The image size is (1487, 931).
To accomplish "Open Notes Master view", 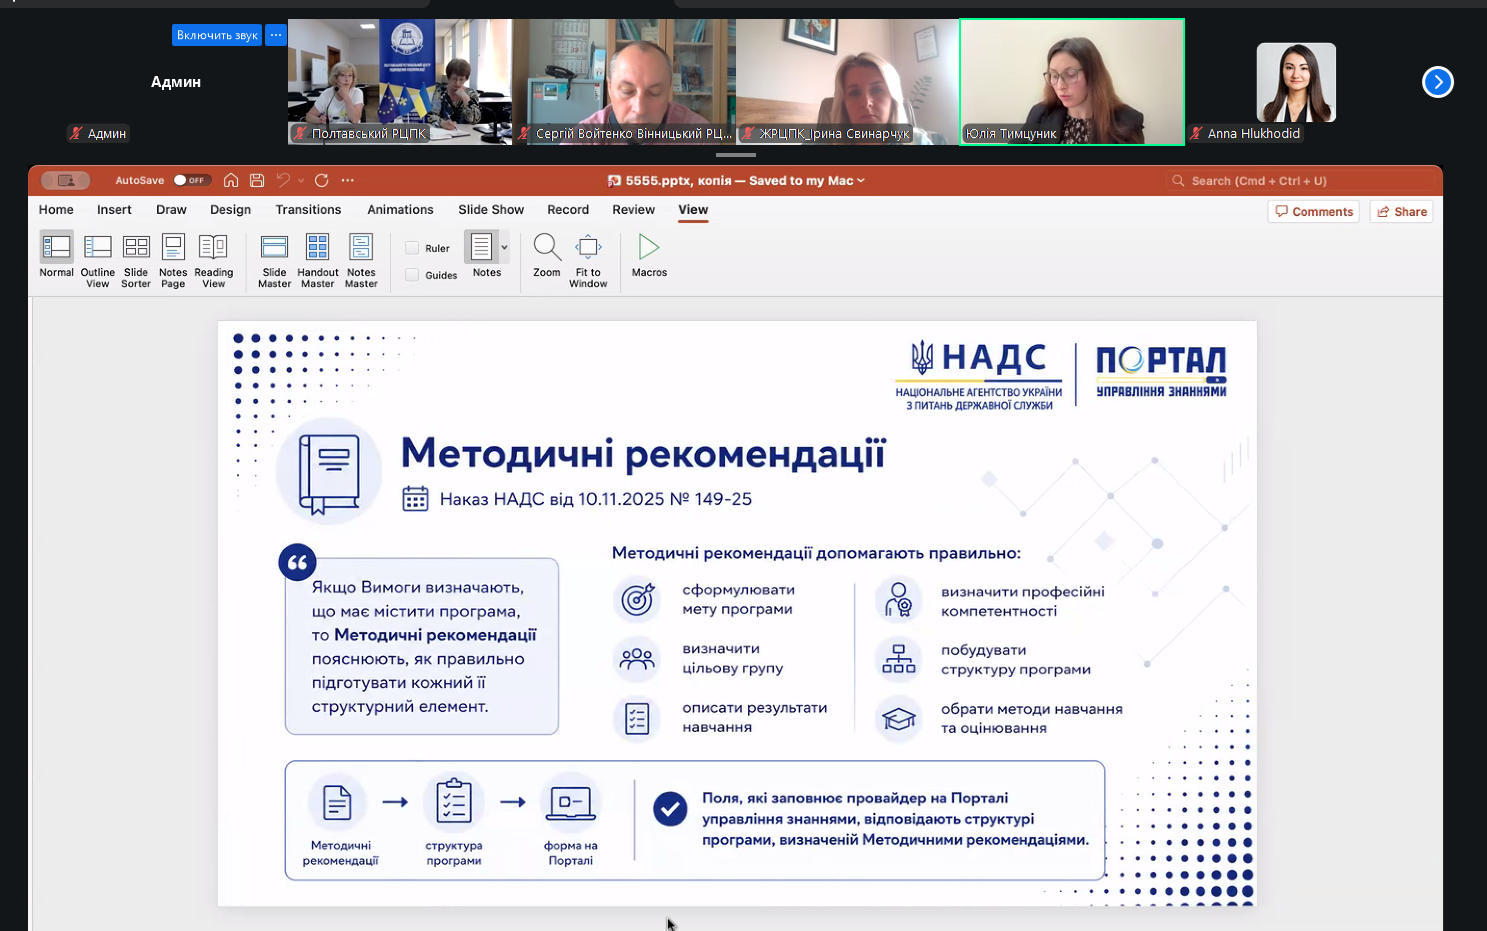I will pos(361,261).
